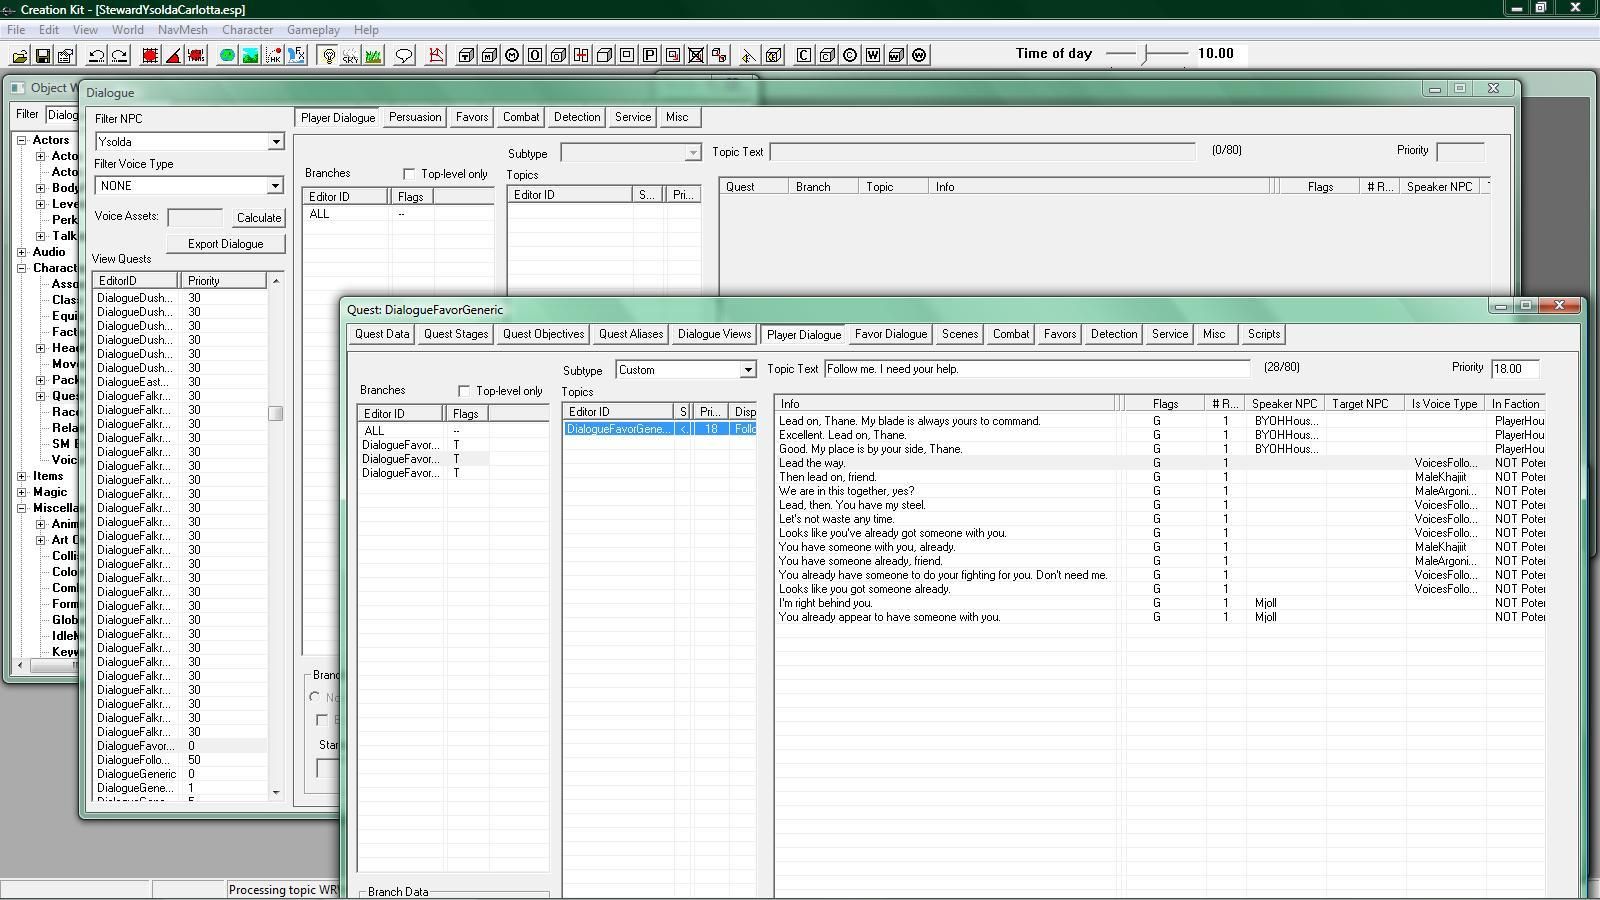Click the boxed W toolbar icon

click(x=873, y=55)
